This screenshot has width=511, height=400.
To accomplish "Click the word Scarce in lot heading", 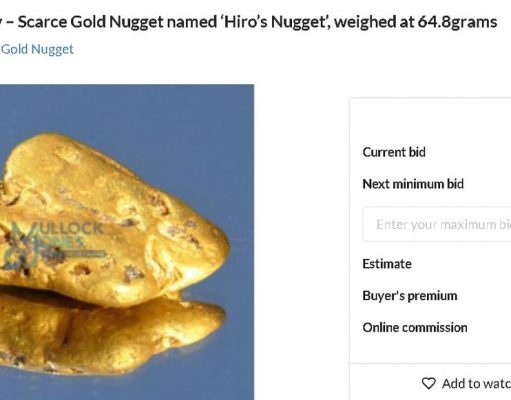I will pos(42,22).
